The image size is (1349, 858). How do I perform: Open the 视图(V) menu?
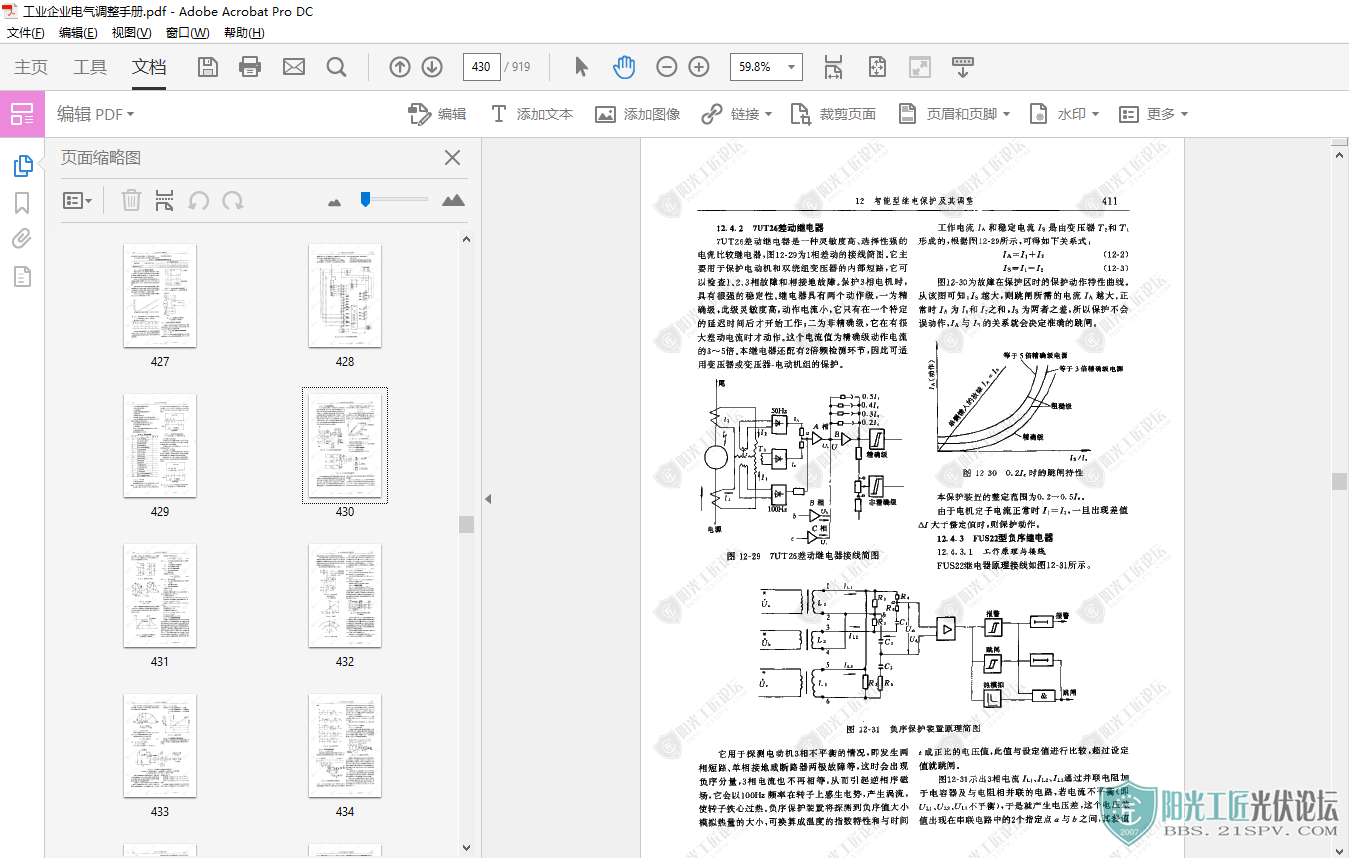pyautogui.click(x=131, y=33)
